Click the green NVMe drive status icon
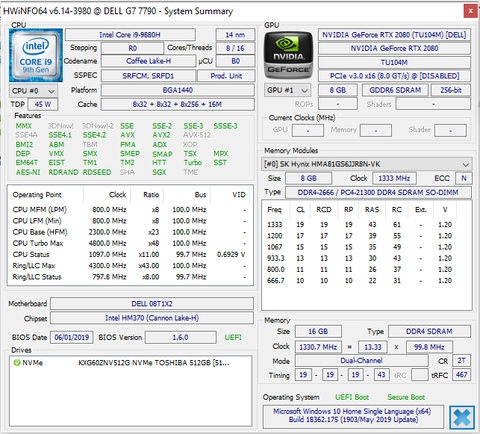The height and width of the screenshot is (434, 480). (x=17, y=362)
